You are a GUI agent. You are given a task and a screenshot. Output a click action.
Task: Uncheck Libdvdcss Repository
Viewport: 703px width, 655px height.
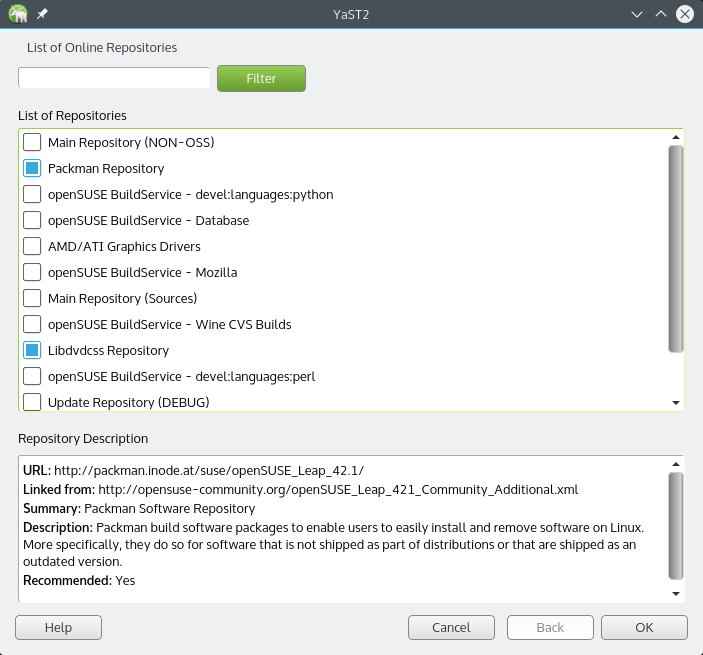pos(32,350)
